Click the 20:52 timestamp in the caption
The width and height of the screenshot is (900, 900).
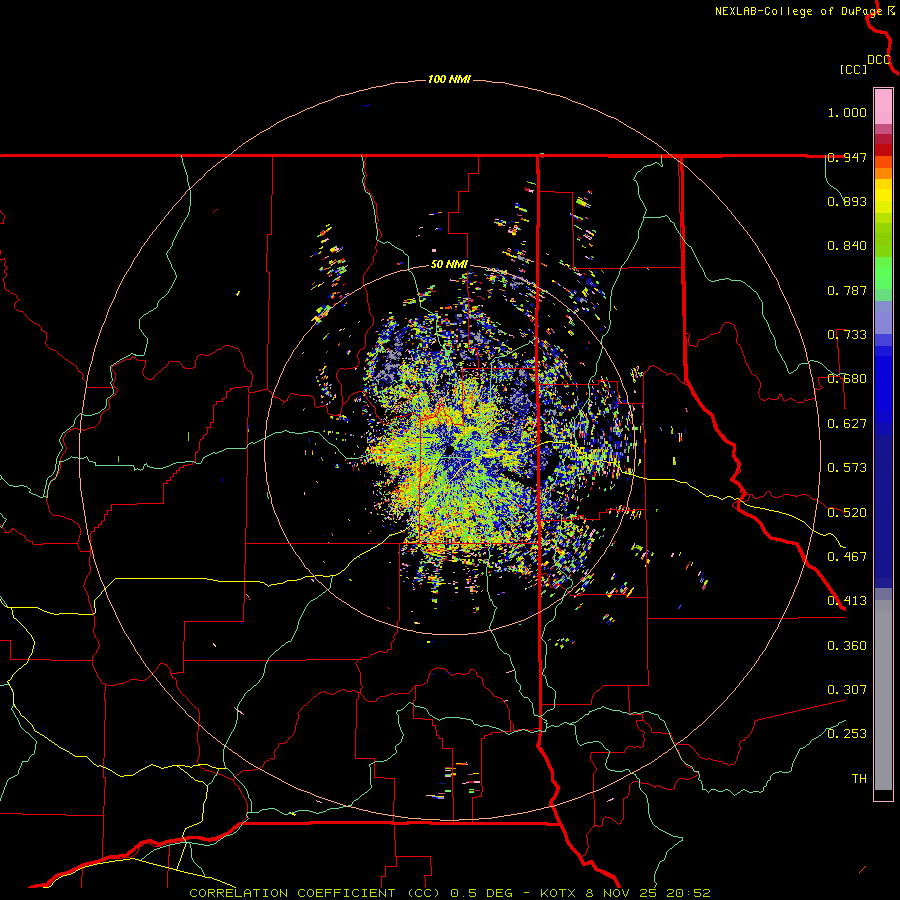[689, 893]
